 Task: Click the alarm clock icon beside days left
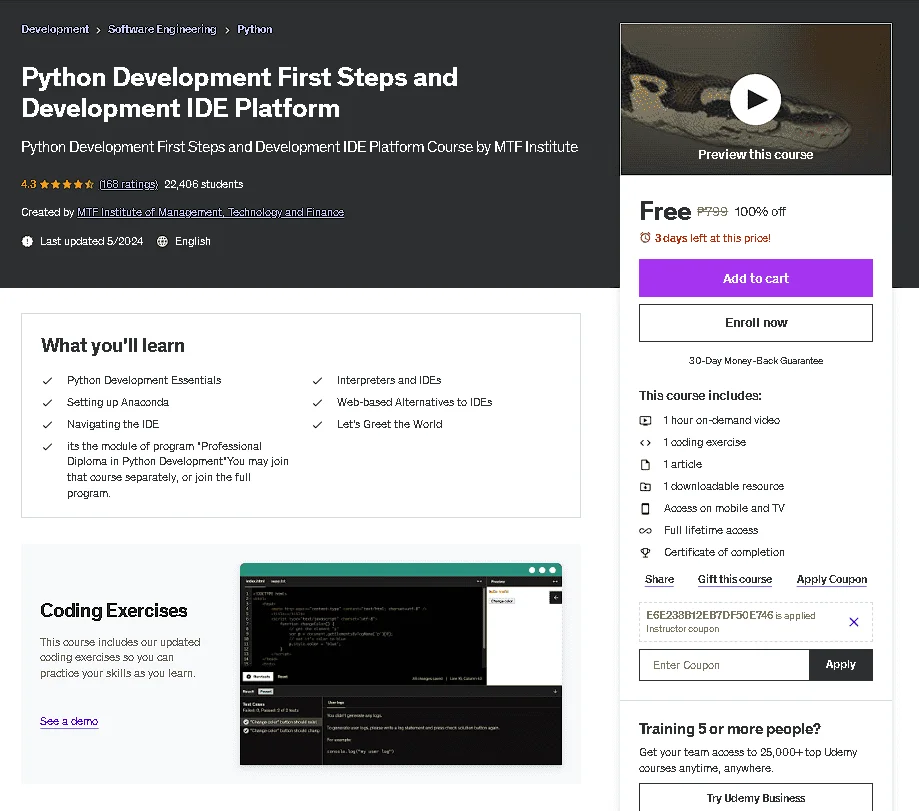coord(645,238)
